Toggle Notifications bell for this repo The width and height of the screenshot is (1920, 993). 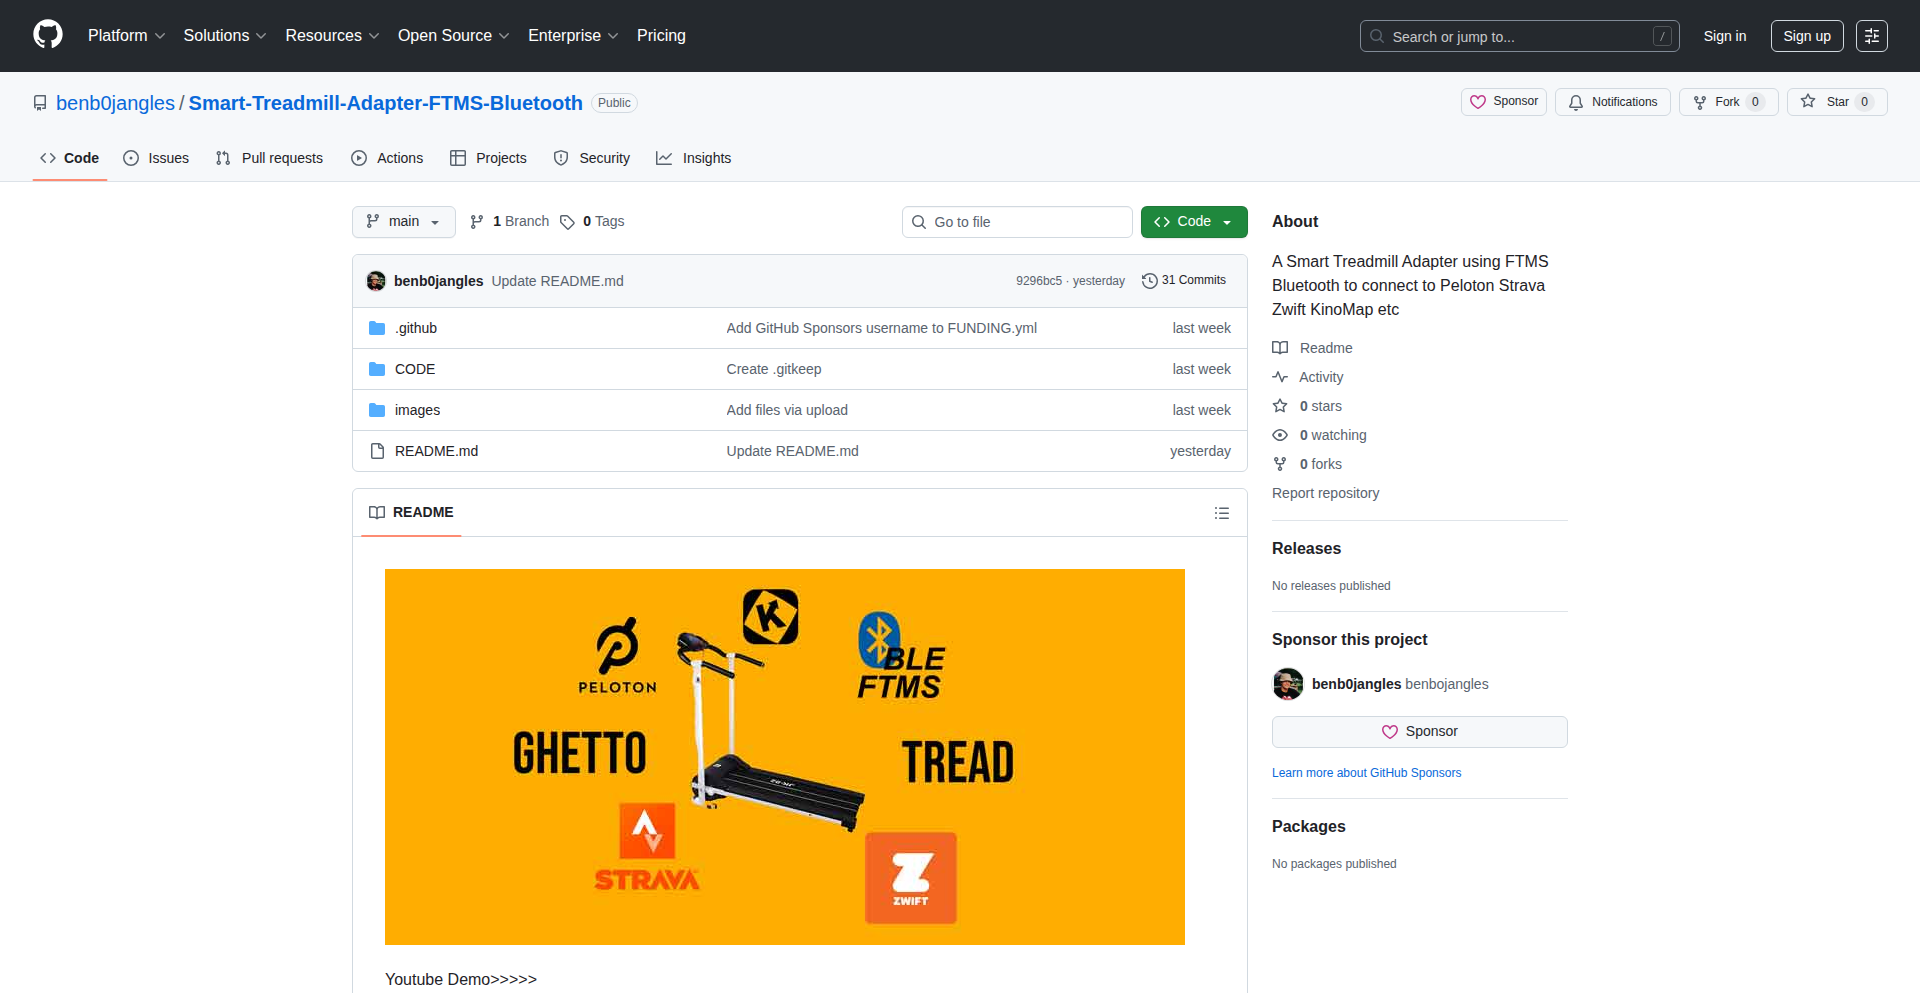pyautogui.click(x=1612, y=102)
